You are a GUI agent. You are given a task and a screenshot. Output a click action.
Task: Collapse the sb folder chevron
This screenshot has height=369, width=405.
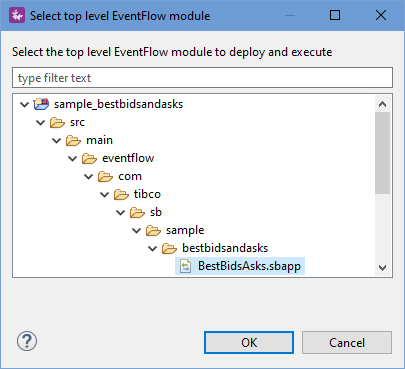click(x=120, y=212)
